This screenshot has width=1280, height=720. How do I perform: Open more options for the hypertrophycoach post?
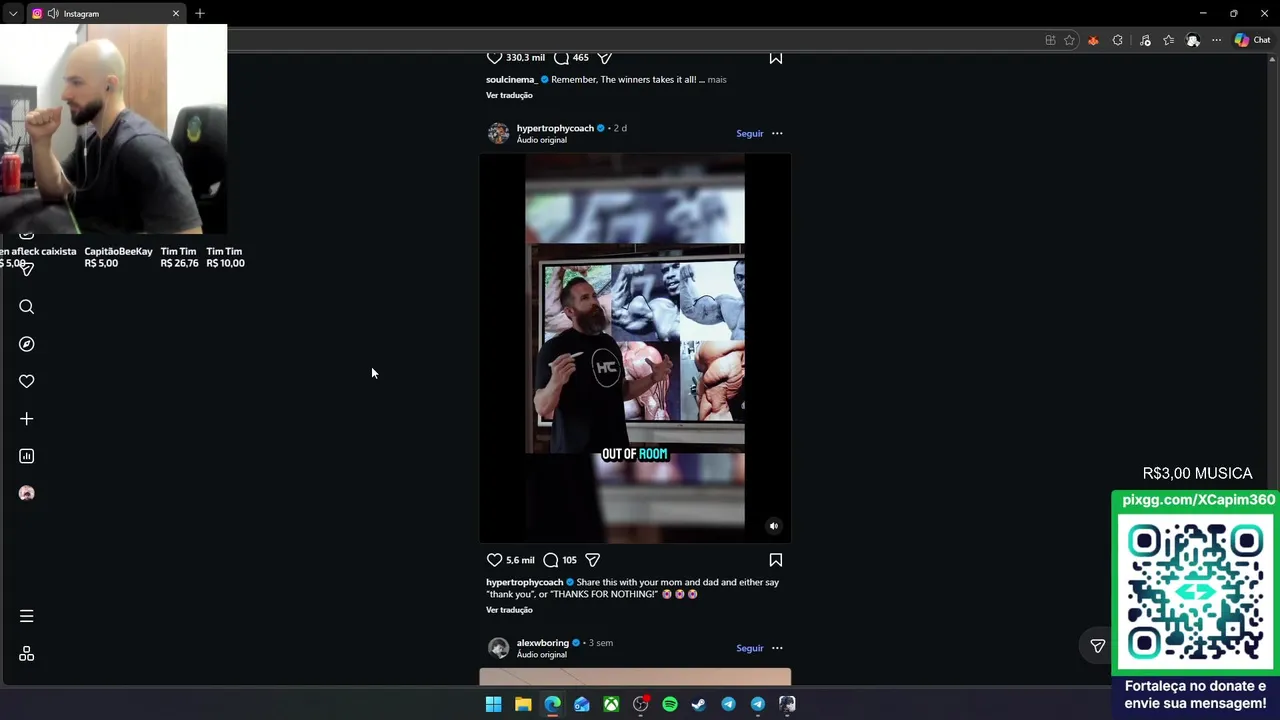(x=777, y=133)
